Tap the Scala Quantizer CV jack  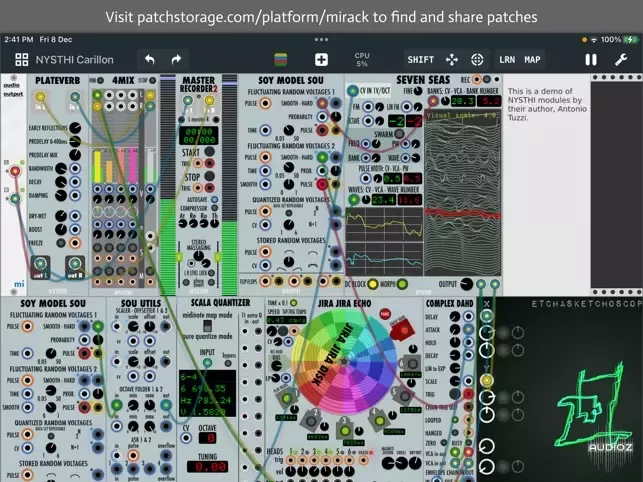pos(186,438)
